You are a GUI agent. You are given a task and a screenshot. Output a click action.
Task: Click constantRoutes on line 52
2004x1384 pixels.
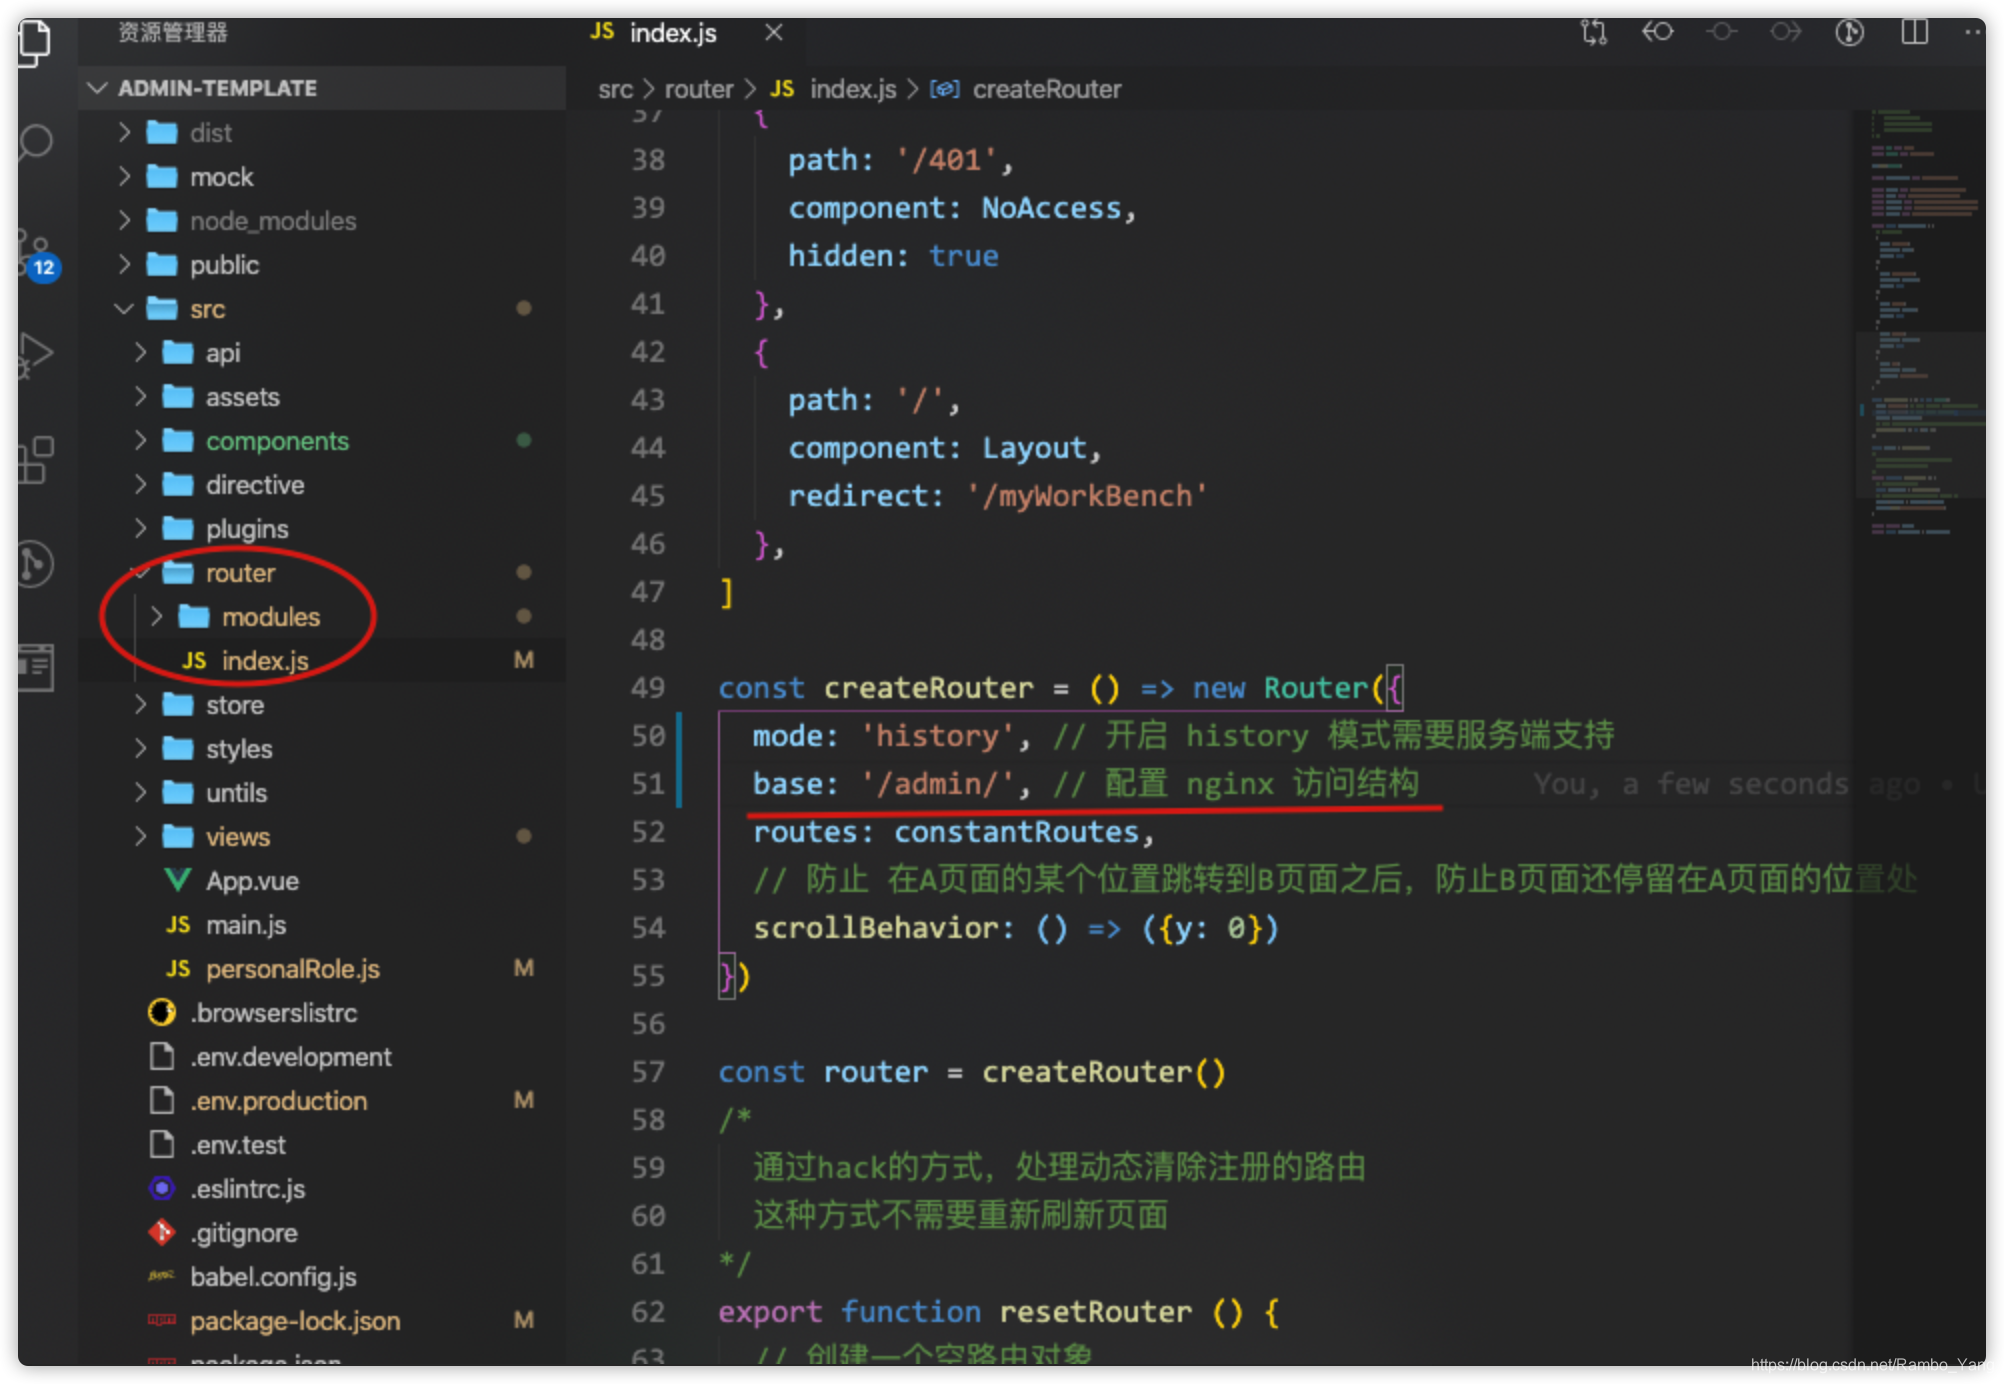[x=1016, y=832]
